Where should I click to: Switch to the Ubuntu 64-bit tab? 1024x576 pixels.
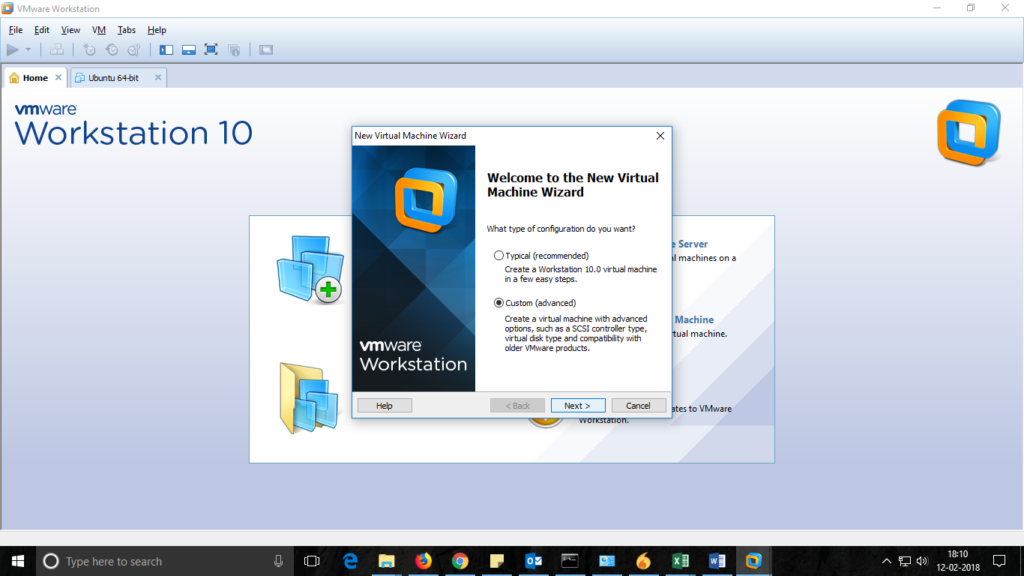click(x=113, y=78)
